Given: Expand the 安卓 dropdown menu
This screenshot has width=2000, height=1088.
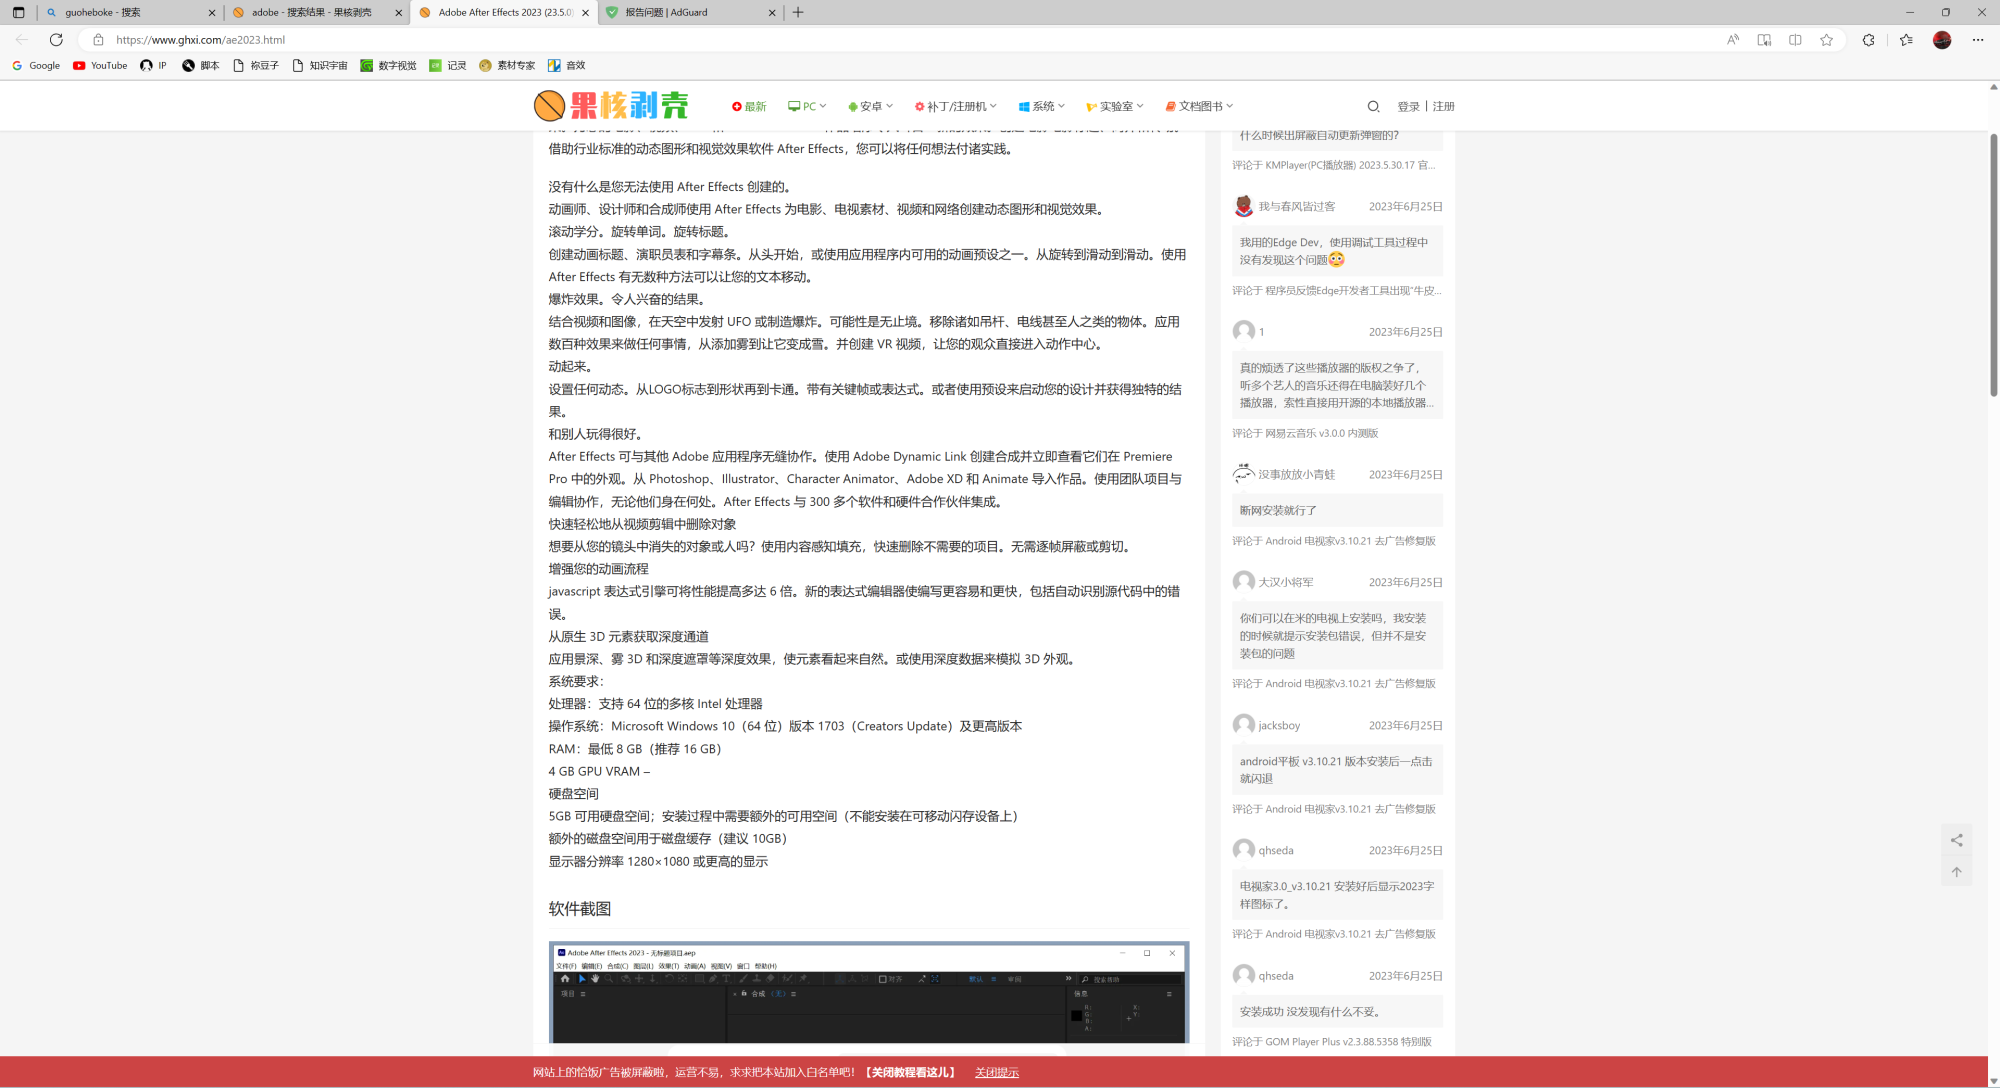Looking at the screenshot, I should (869, 106).
